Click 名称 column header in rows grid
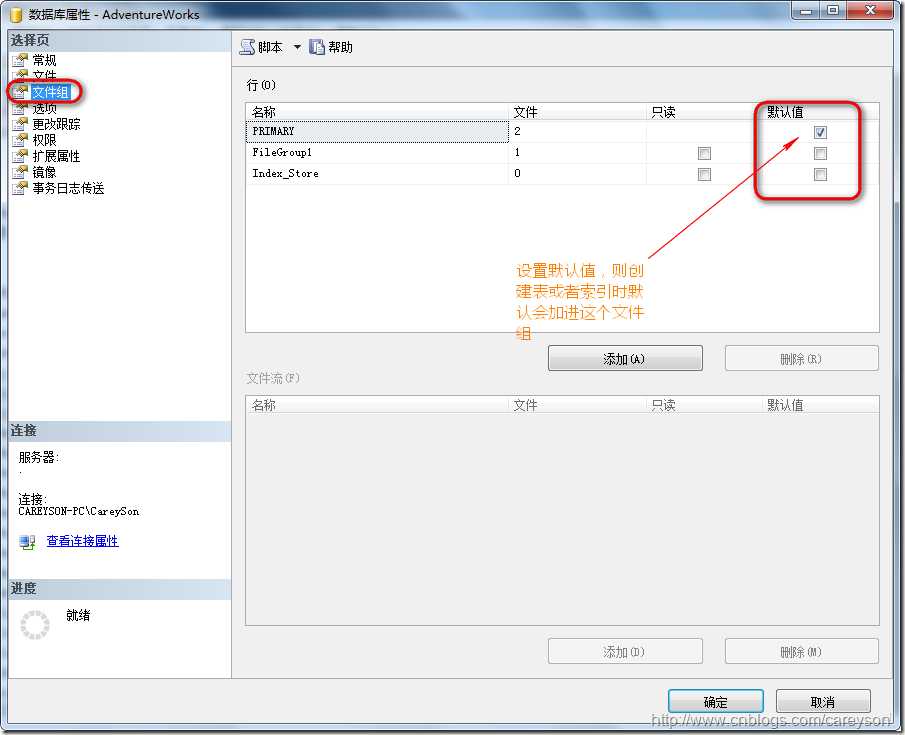The height and width of the screenshot is (735, 905). [377, 112]
